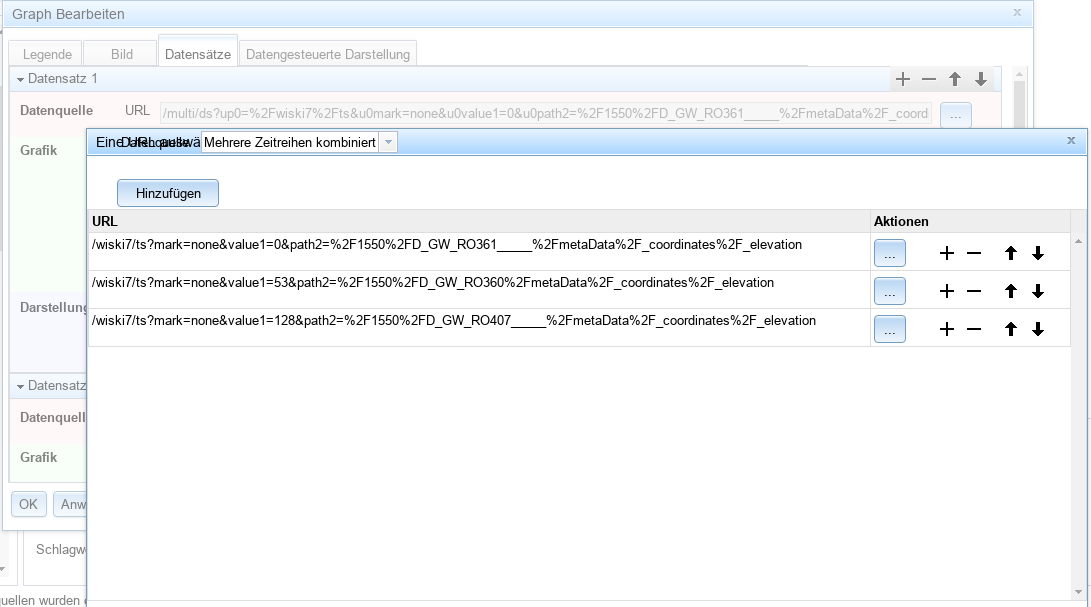
Task: Open the browse button for the RO361 URL row
Action: click(x=889, y=254)
